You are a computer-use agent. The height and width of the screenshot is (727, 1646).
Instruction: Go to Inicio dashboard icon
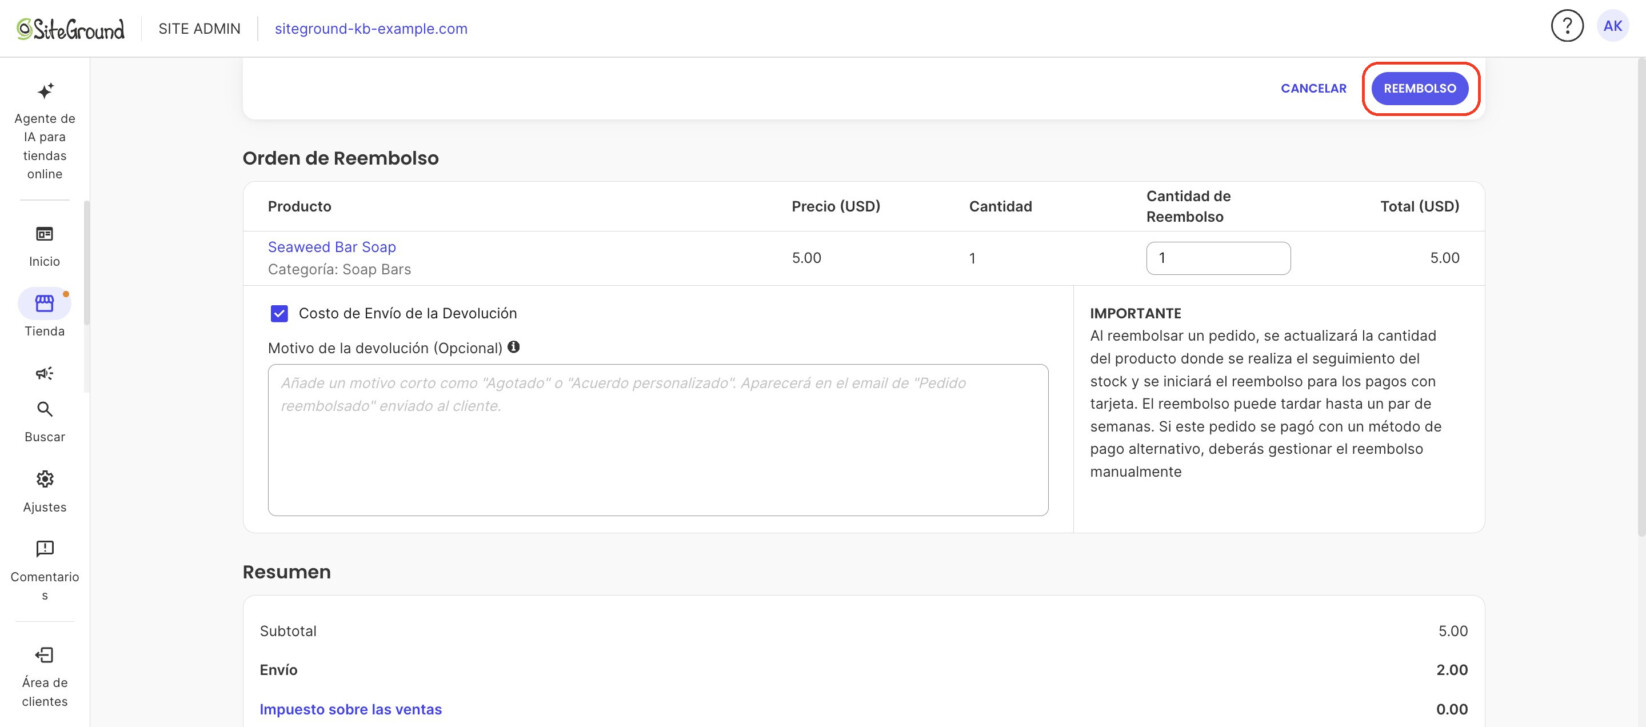pyautogui.click(x=45, y=233)
